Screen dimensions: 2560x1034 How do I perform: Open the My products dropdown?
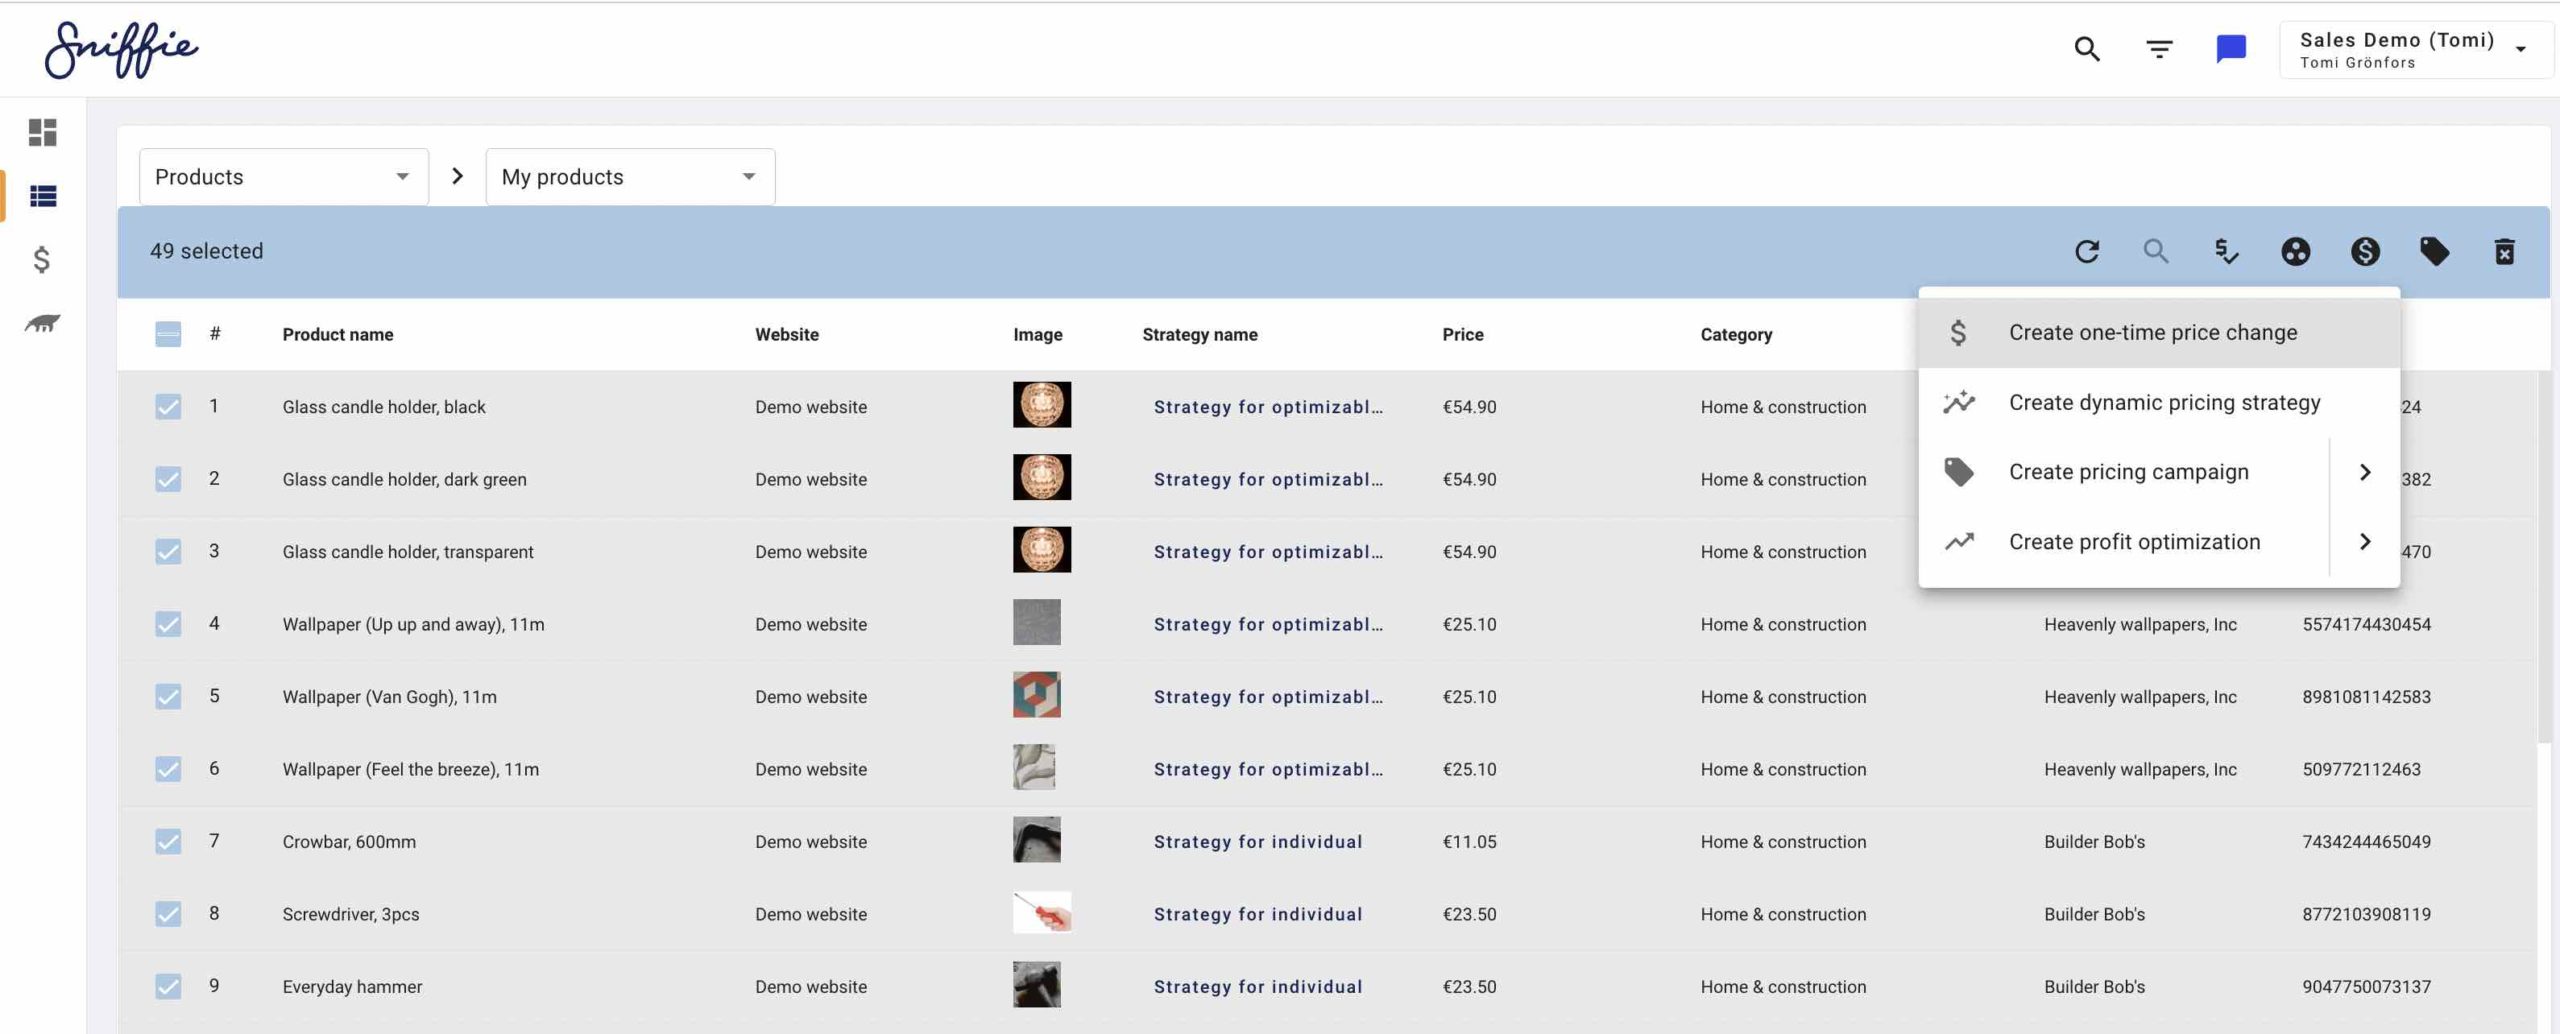(x=630, y=177)
